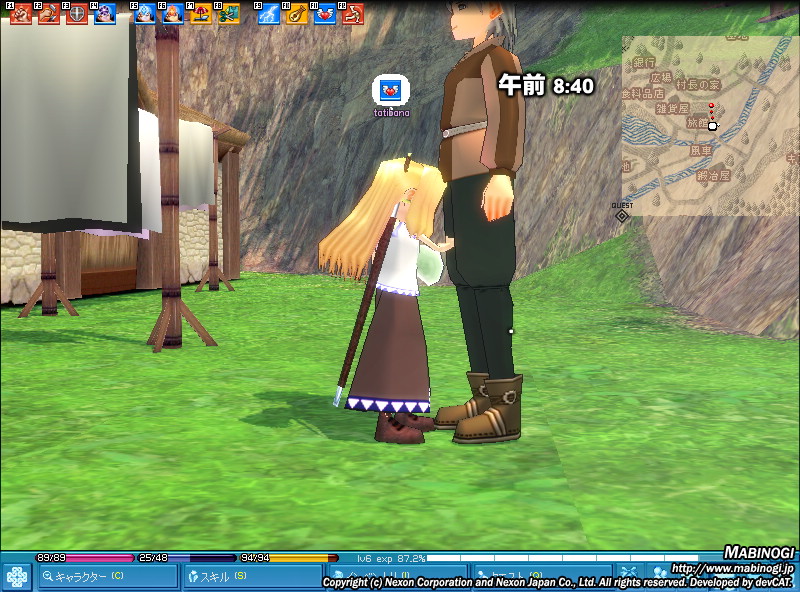Click the F5 blue flame character skill

click(x=145, y=14)
